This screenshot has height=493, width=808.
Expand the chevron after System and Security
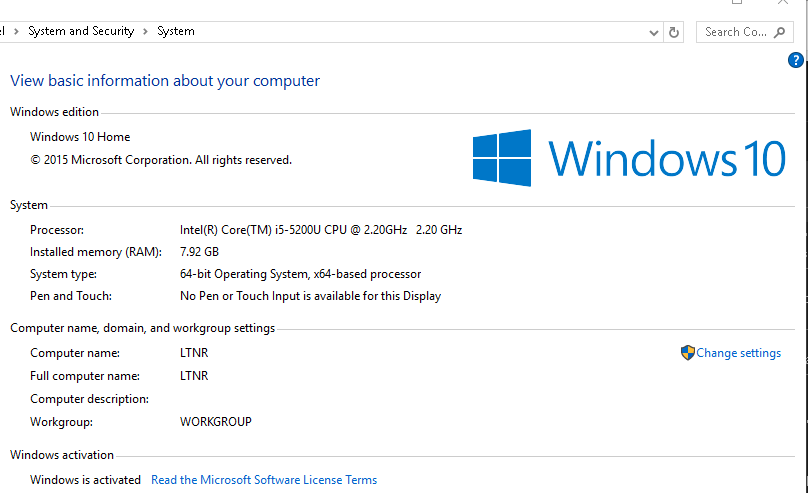coord(145,32)
